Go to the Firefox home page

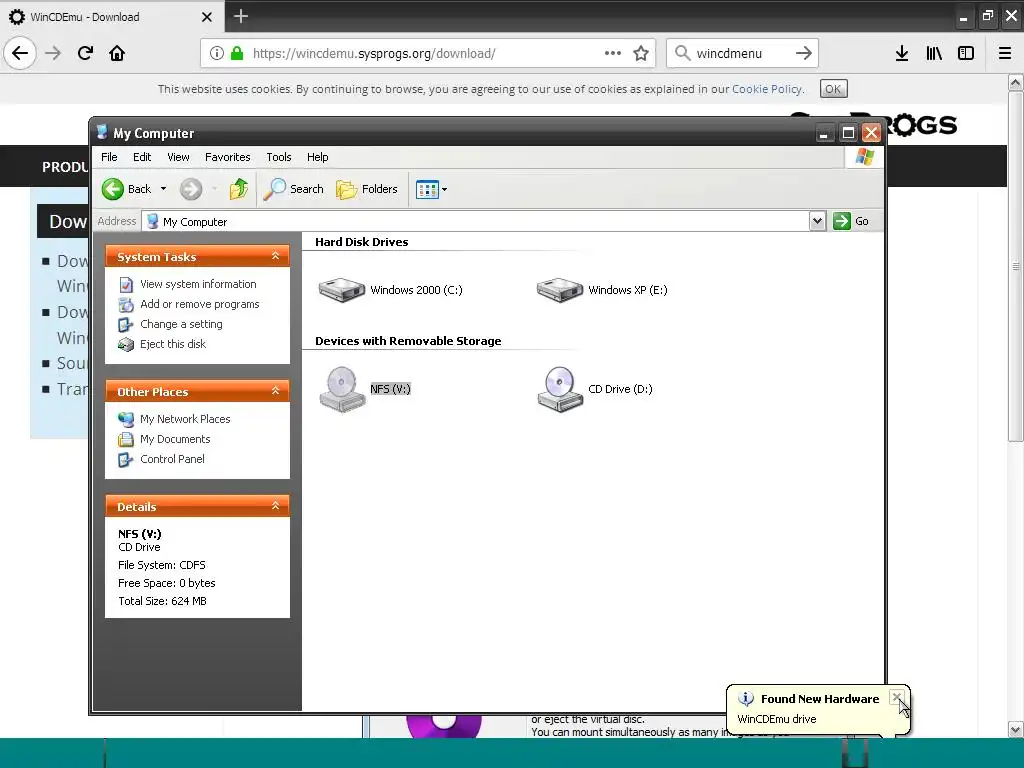pyautogui.click(x=117, y=53)
